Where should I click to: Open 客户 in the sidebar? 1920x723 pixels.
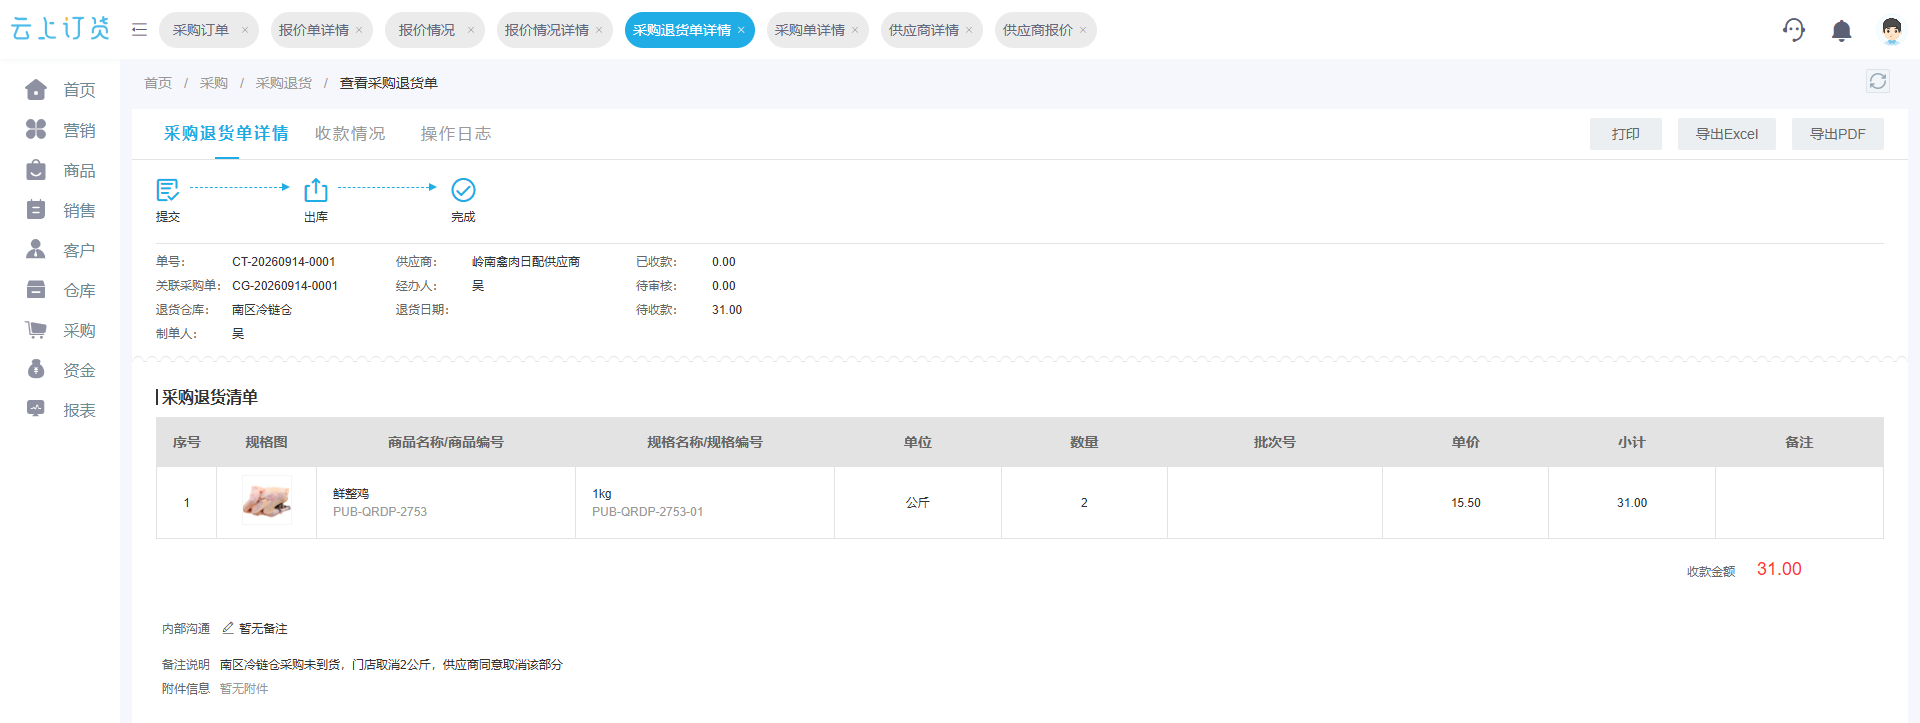(x=60, y=250)
